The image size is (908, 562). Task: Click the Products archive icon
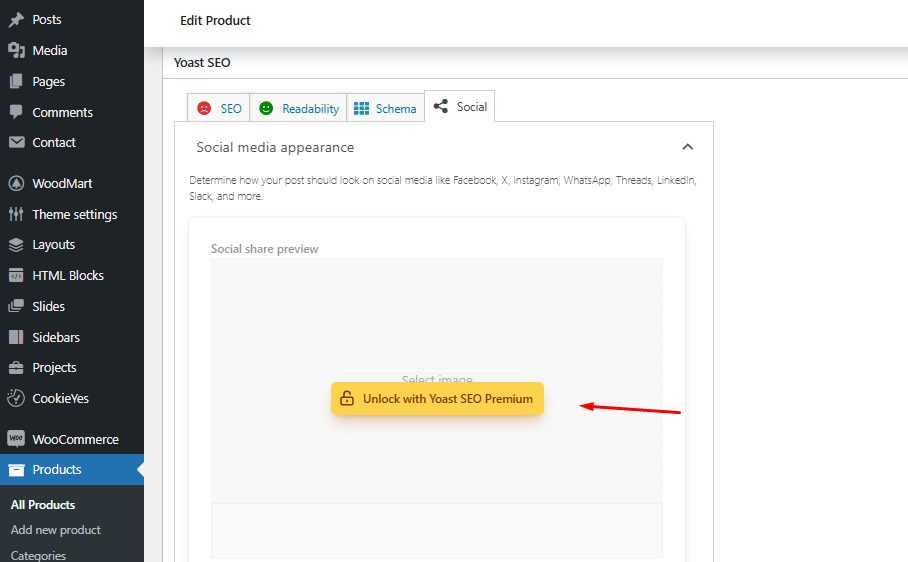tap(16, 470)
